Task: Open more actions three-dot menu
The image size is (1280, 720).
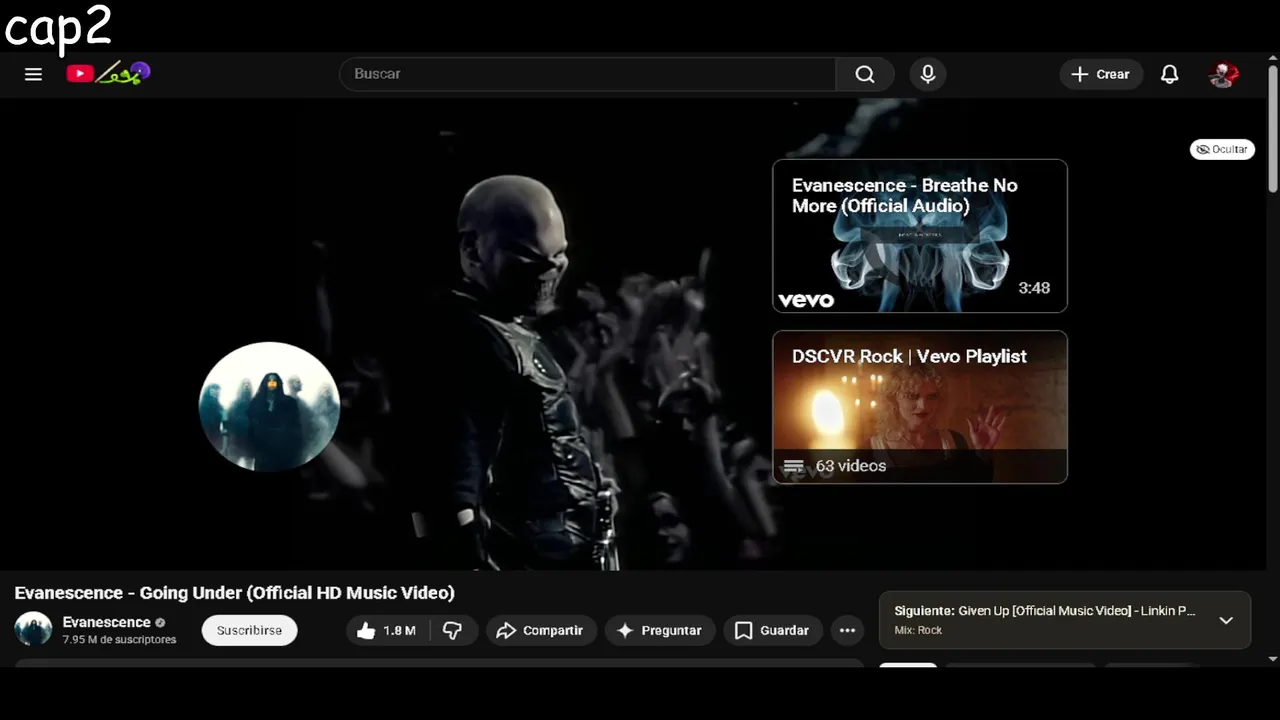Action: (x=847, y=630)
